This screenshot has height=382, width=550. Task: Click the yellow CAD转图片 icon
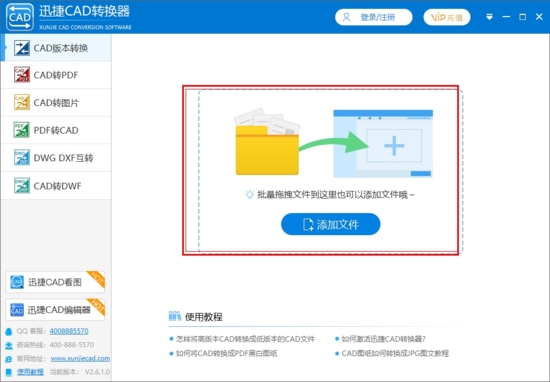[22, 102]
